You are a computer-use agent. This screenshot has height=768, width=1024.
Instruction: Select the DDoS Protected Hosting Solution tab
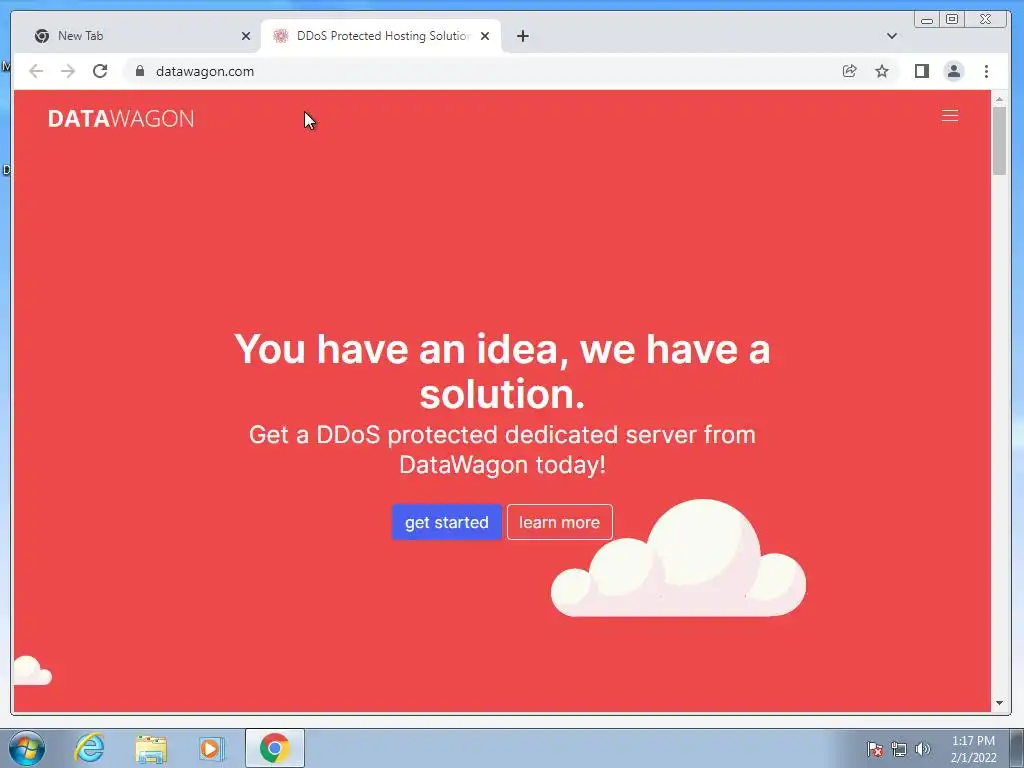[x=382, y=36]
